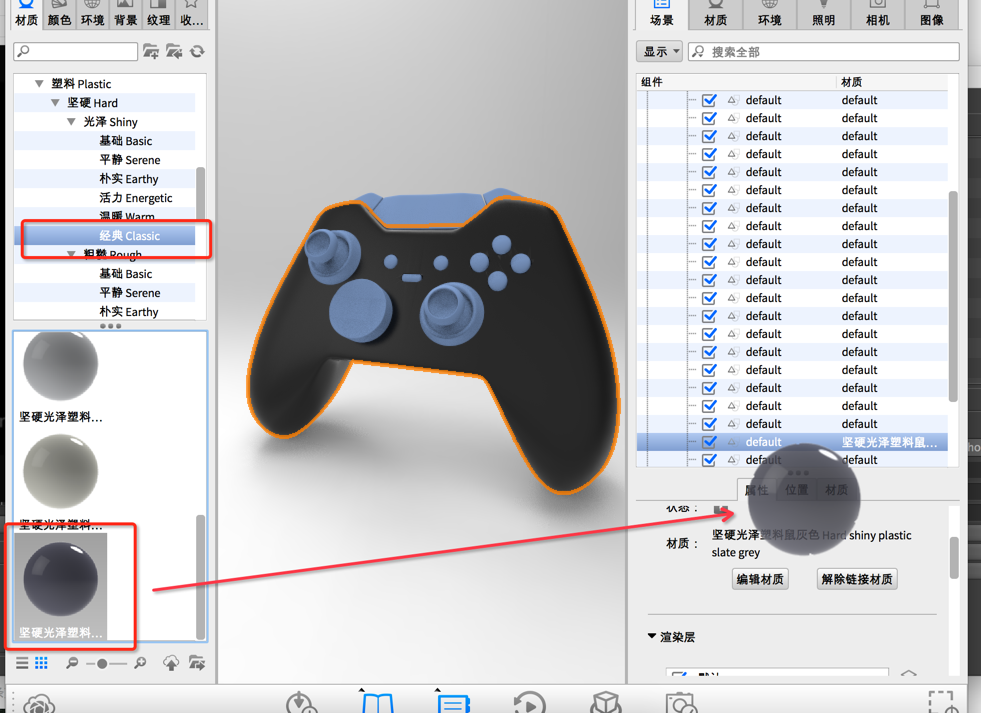Collapse the 粗糙 Rough tree node
The image size is (981, 713).
(x=71, y=254)
